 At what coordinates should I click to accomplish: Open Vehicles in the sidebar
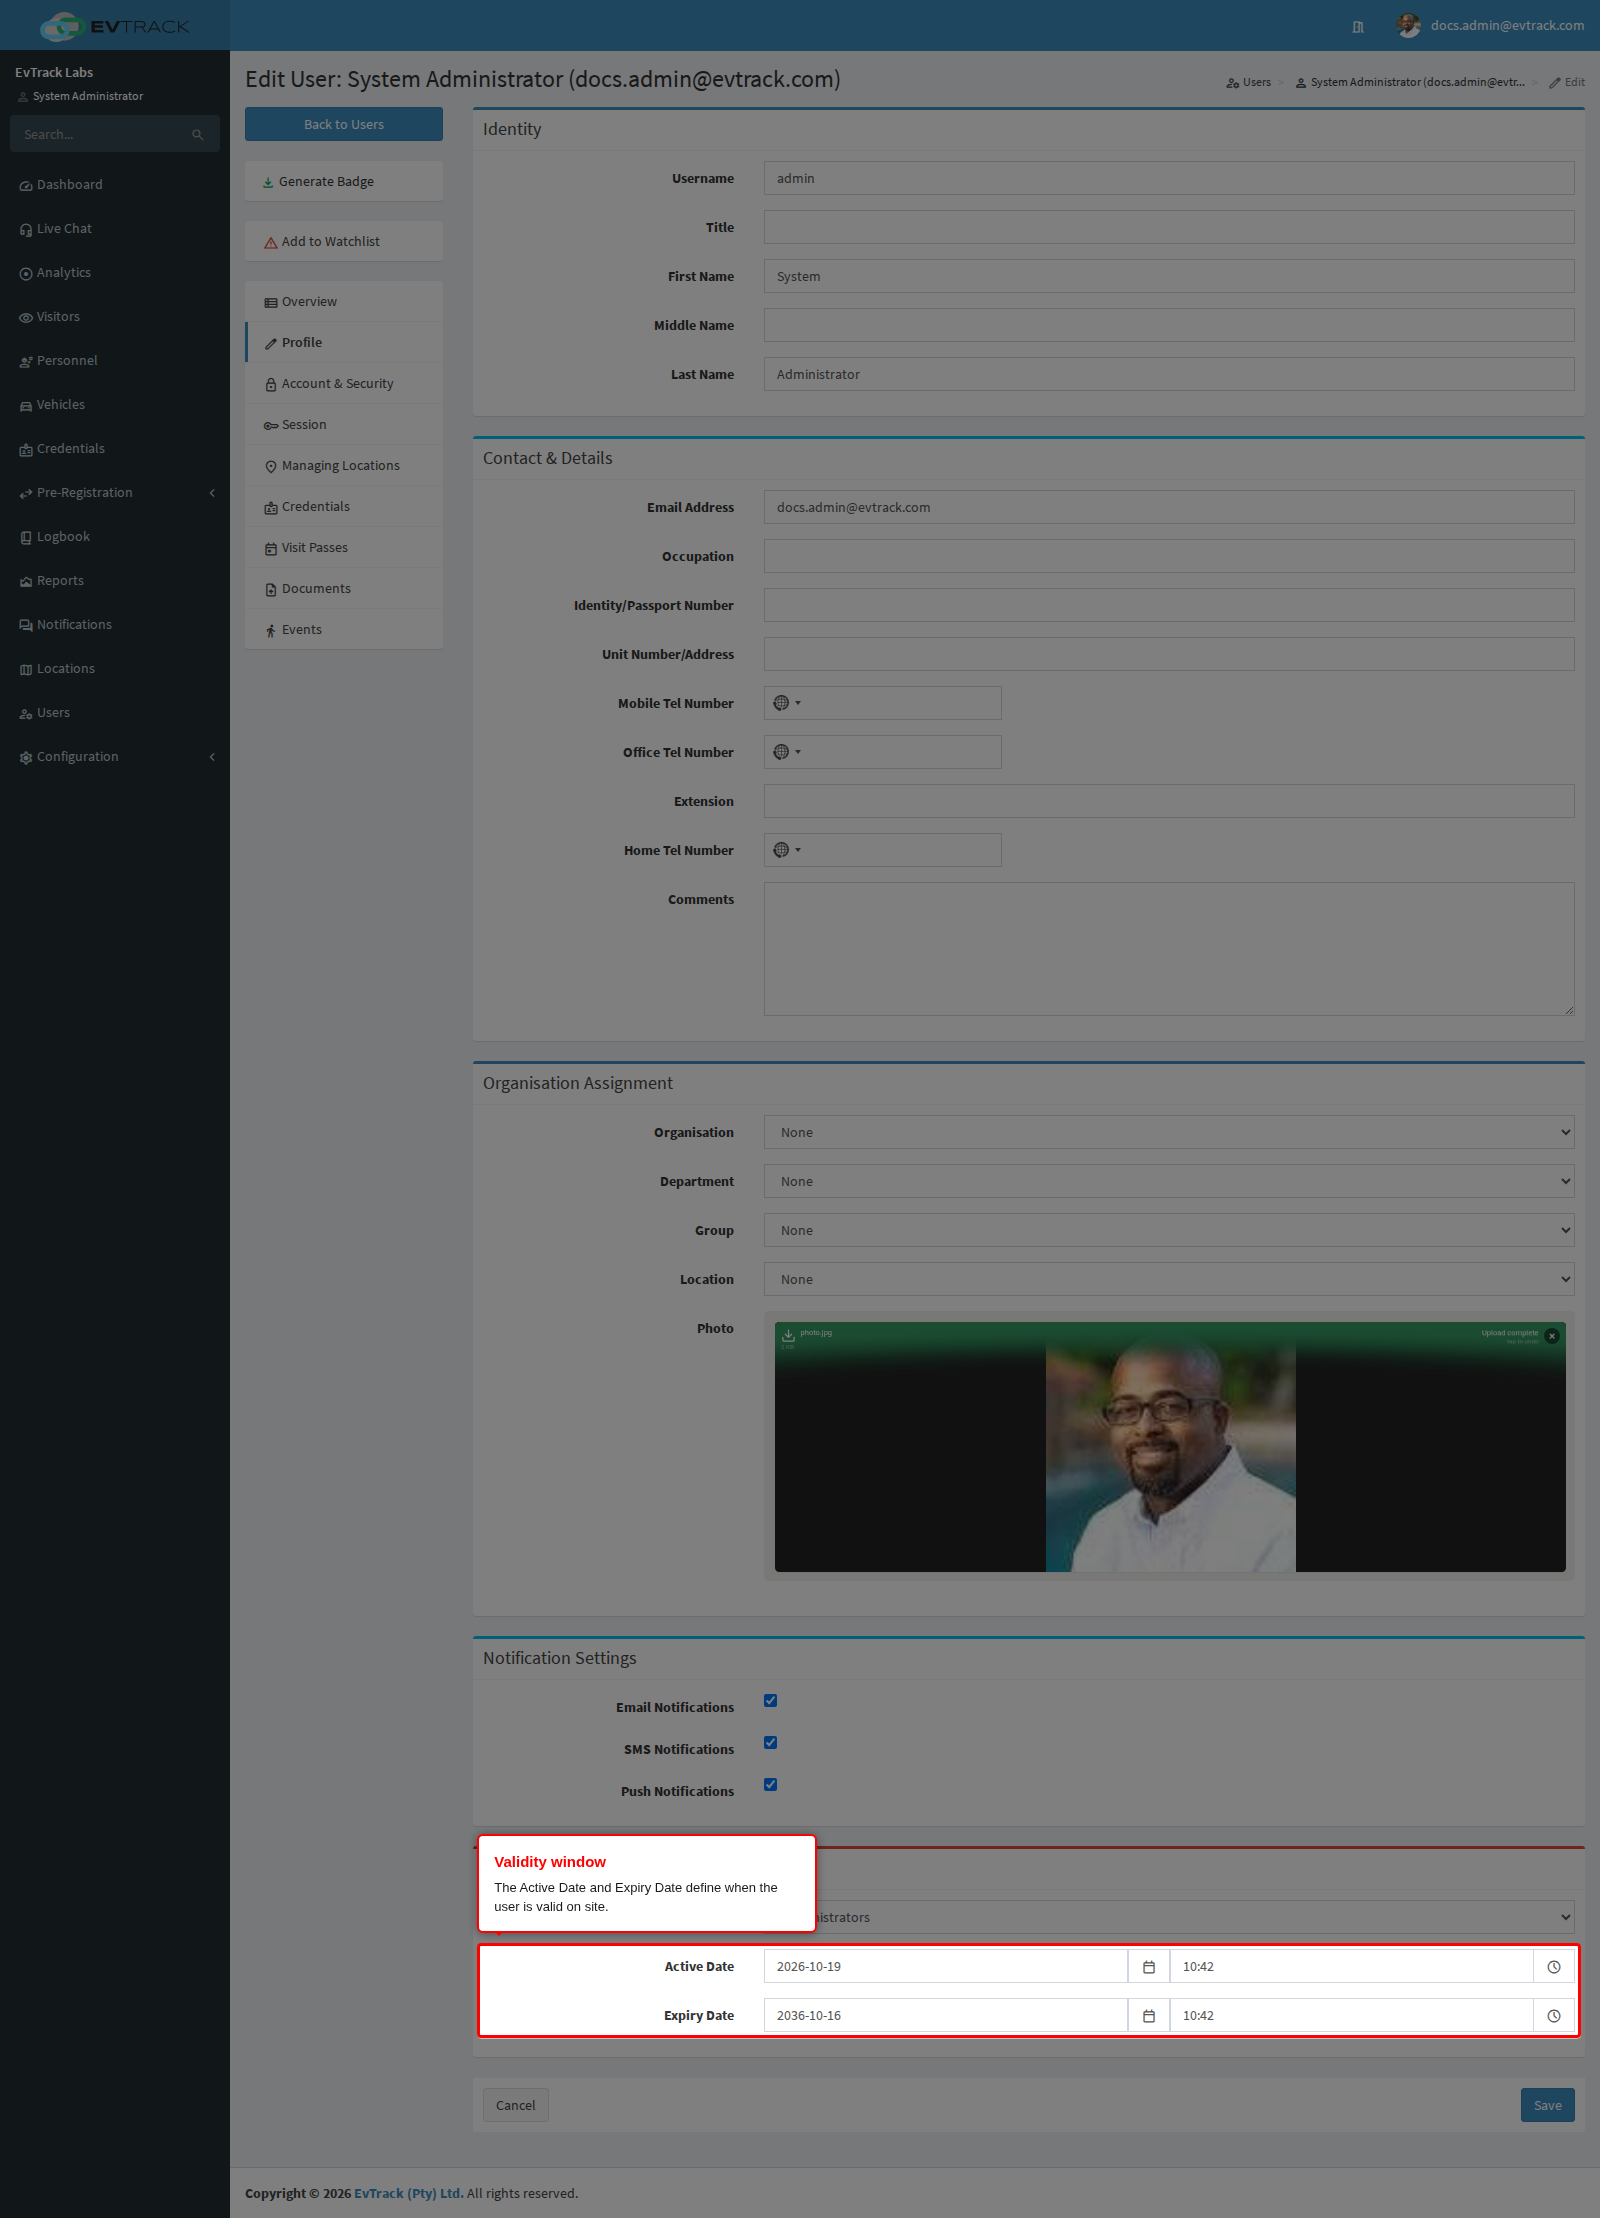[115, 405]
